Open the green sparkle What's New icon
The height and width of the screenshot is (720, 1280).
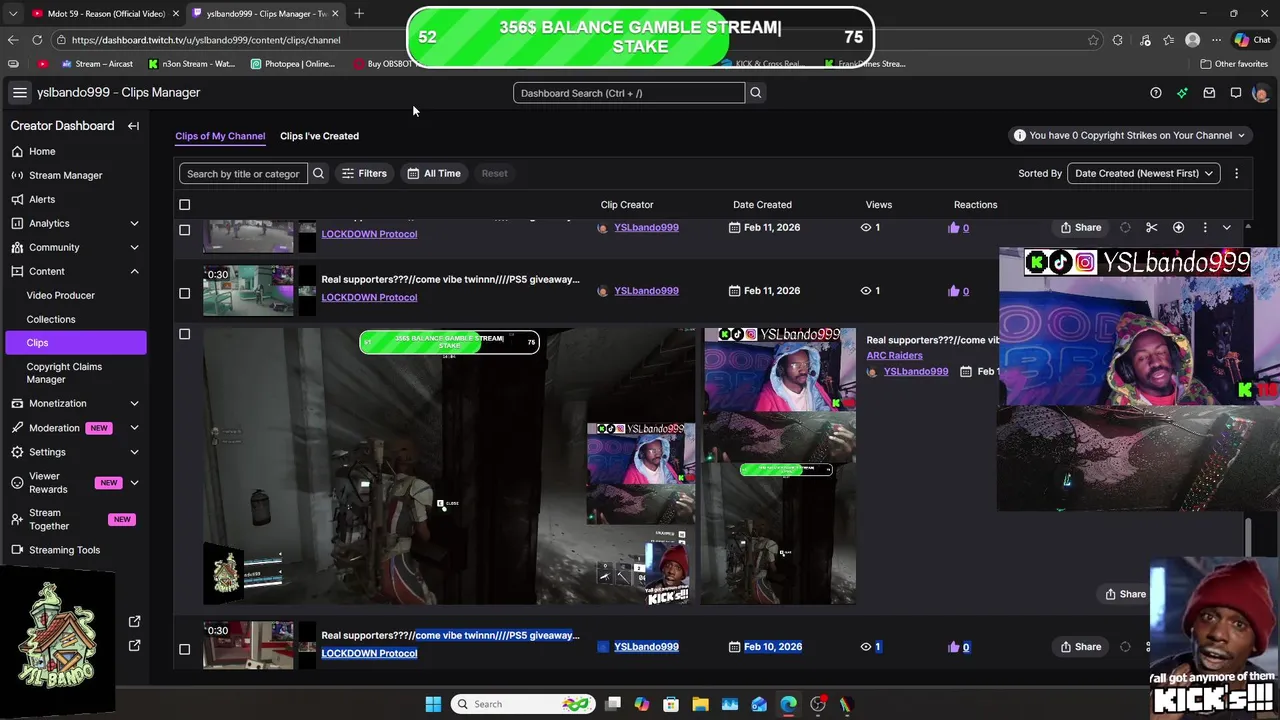pos(1182,93)
